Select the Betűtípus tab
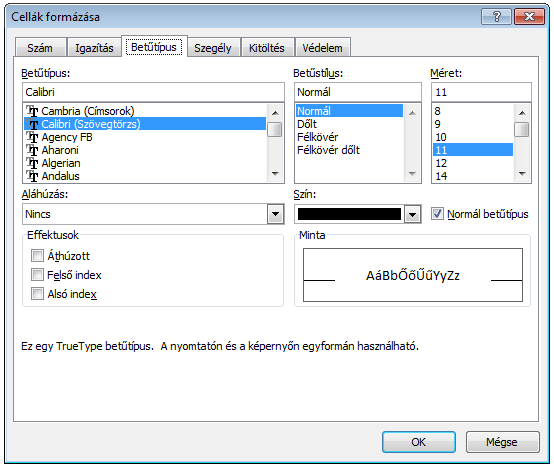Viewport: 554px width, 467px height. [154, 47]
